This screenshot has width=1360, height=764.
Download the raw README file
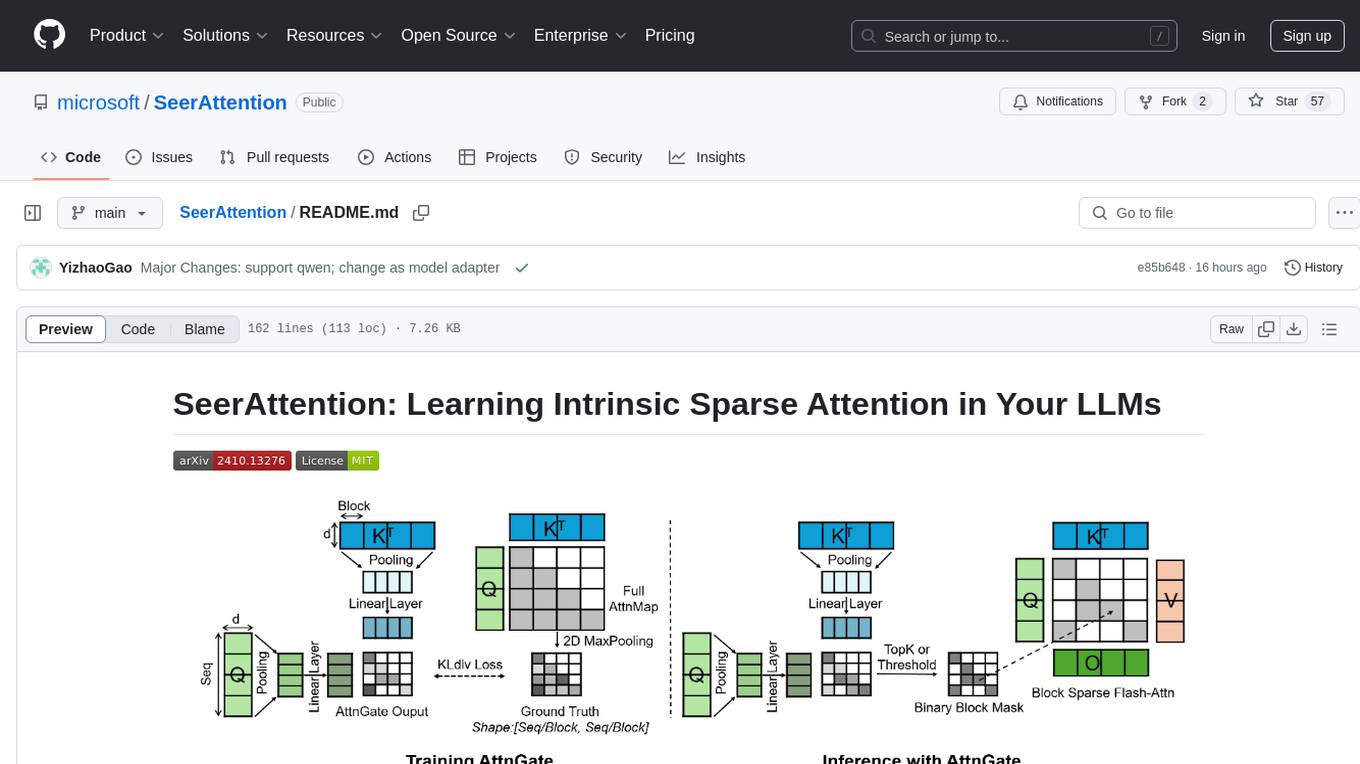pyautogui.click(x=1294, y=329)
